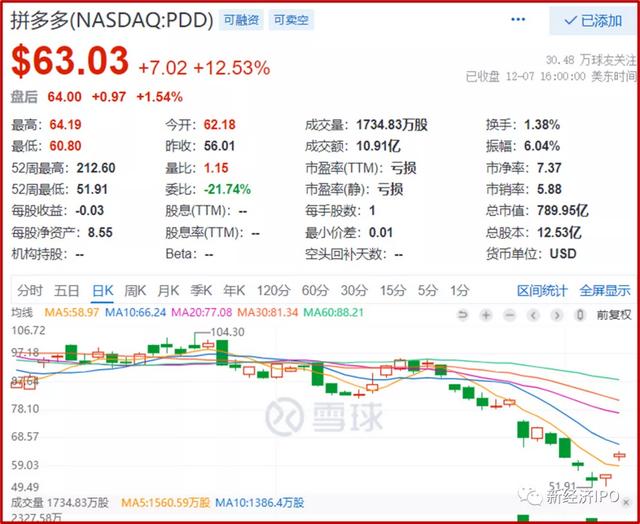Click the volume MA10:1386.4万股 label

[x=259, y=502]
